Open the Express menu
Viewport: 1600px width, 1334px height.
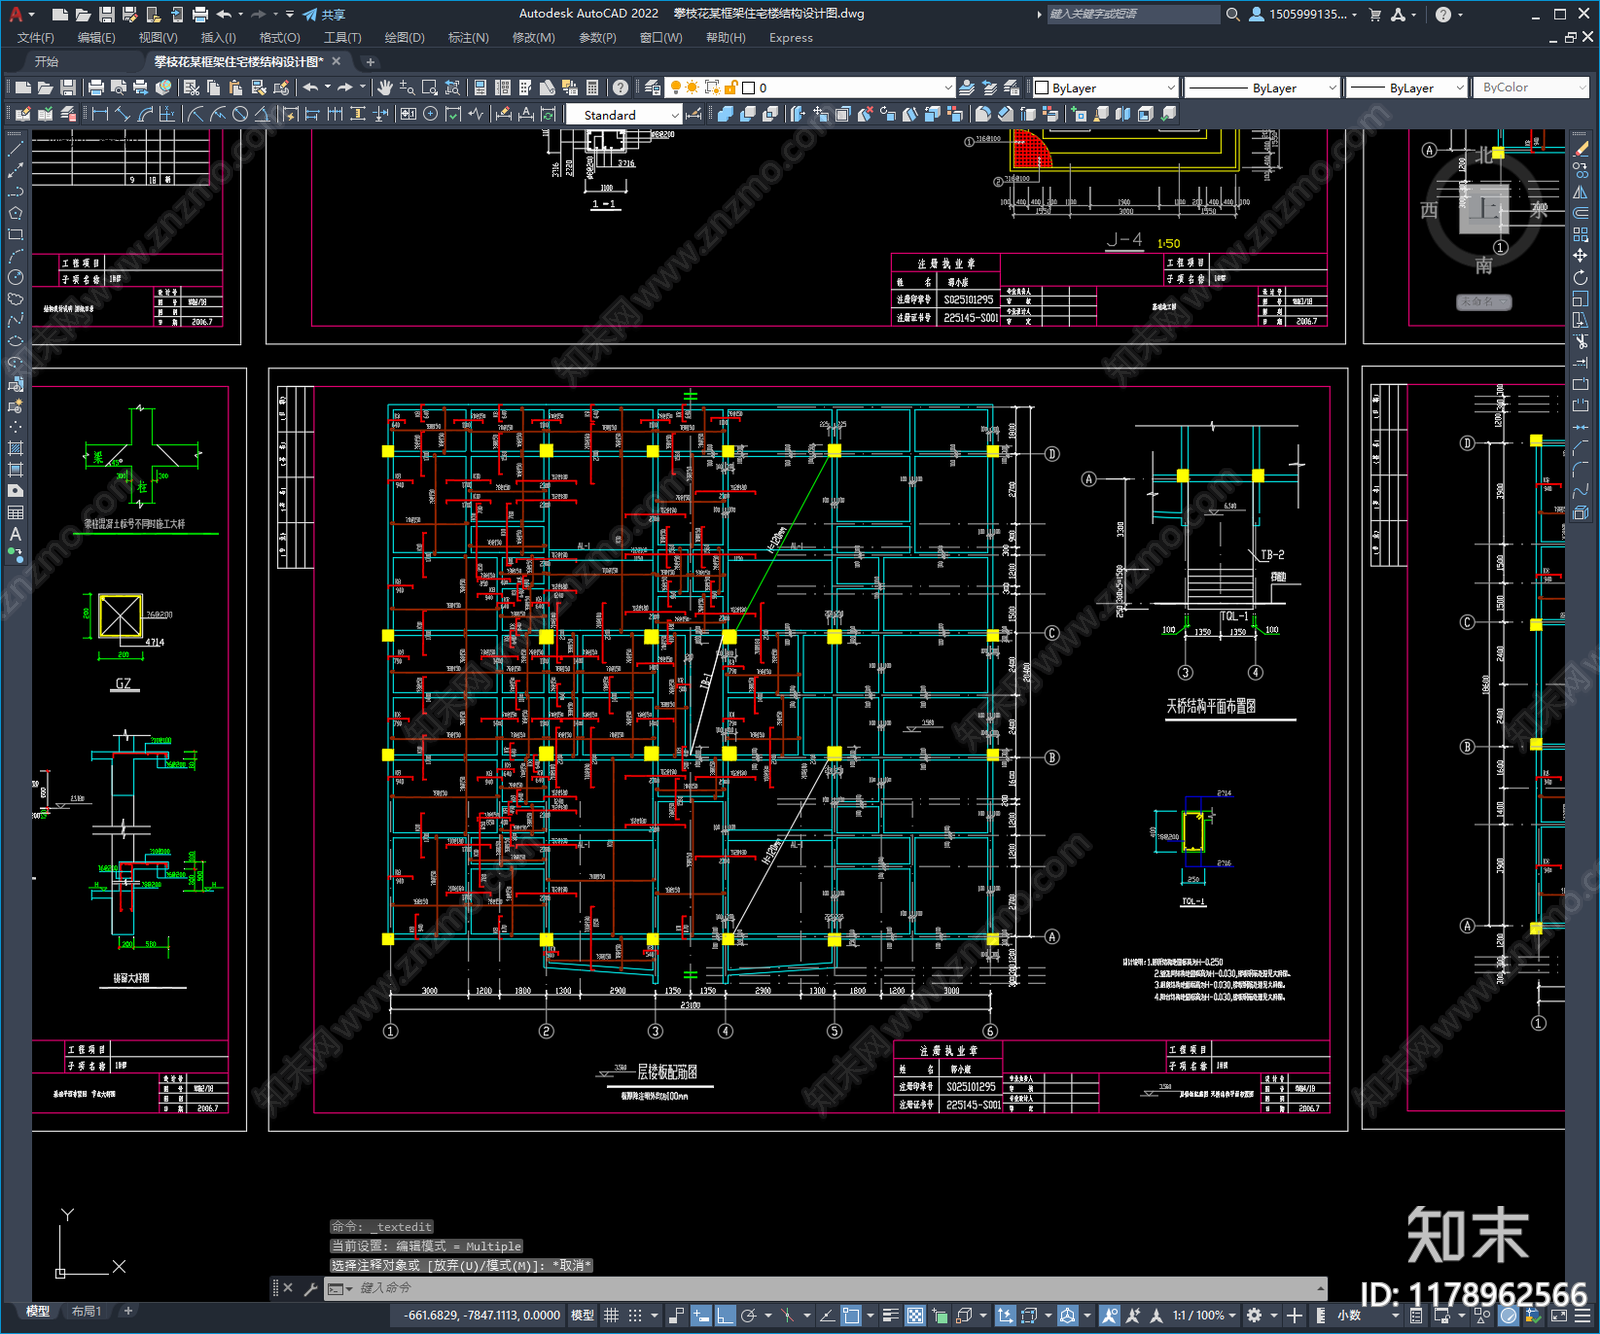point(791,38)
